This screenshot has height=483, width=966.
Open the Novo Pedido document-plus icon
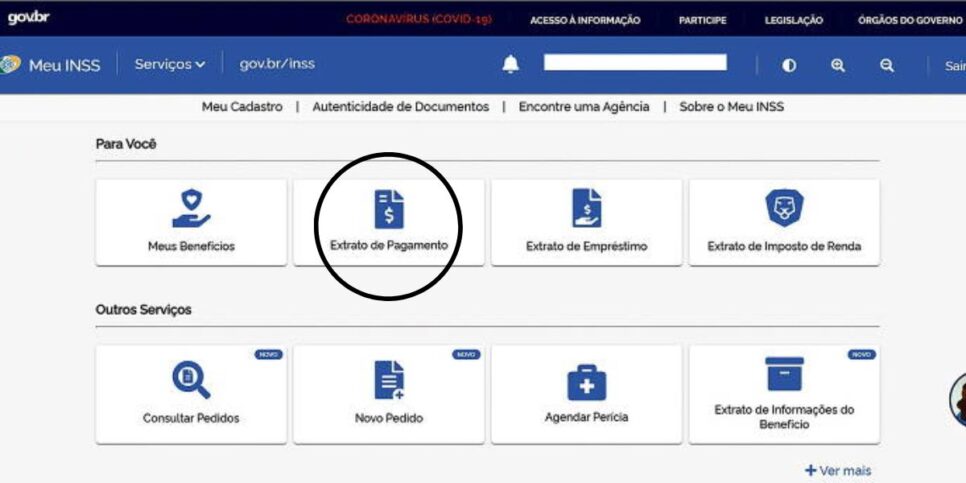pos(389,380)
